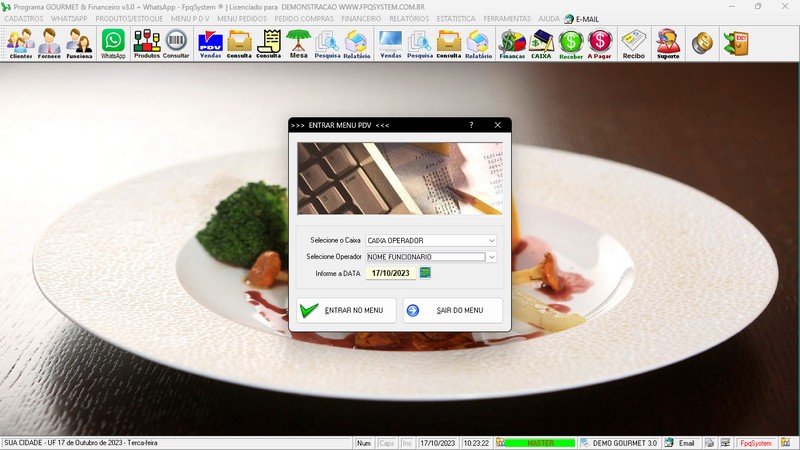Screen dimensions: 800x450
Task: Open the FINANCEIRO menu
Action: point(361,19)
